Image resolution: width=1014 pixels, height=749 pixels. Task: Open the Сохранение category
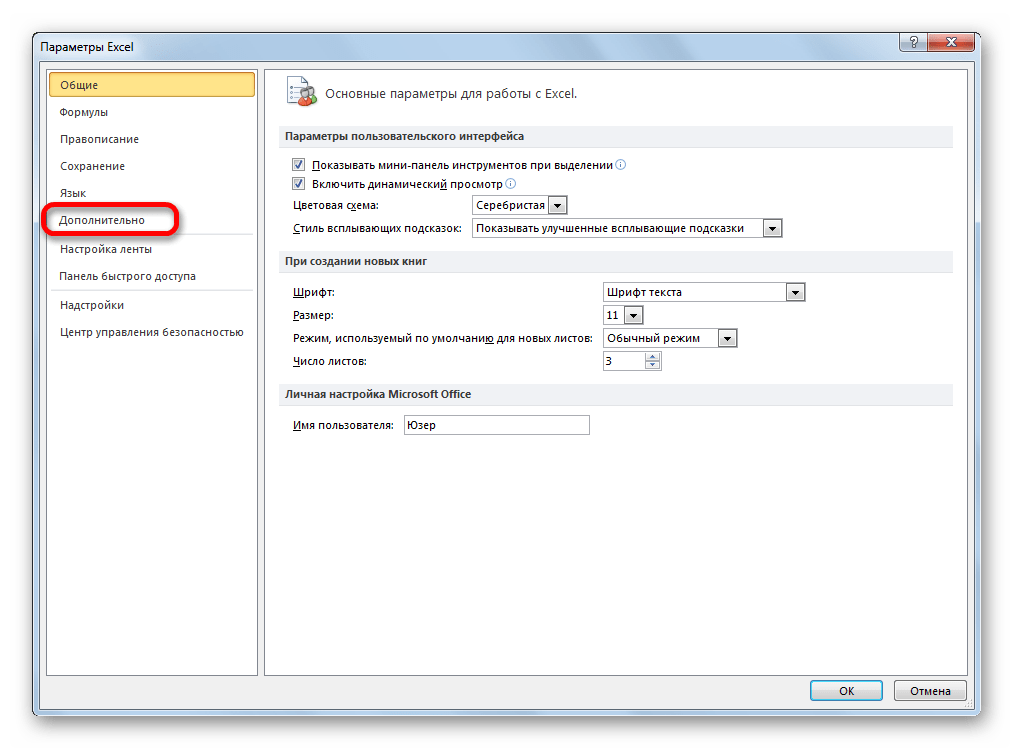[x=92, y=166]
